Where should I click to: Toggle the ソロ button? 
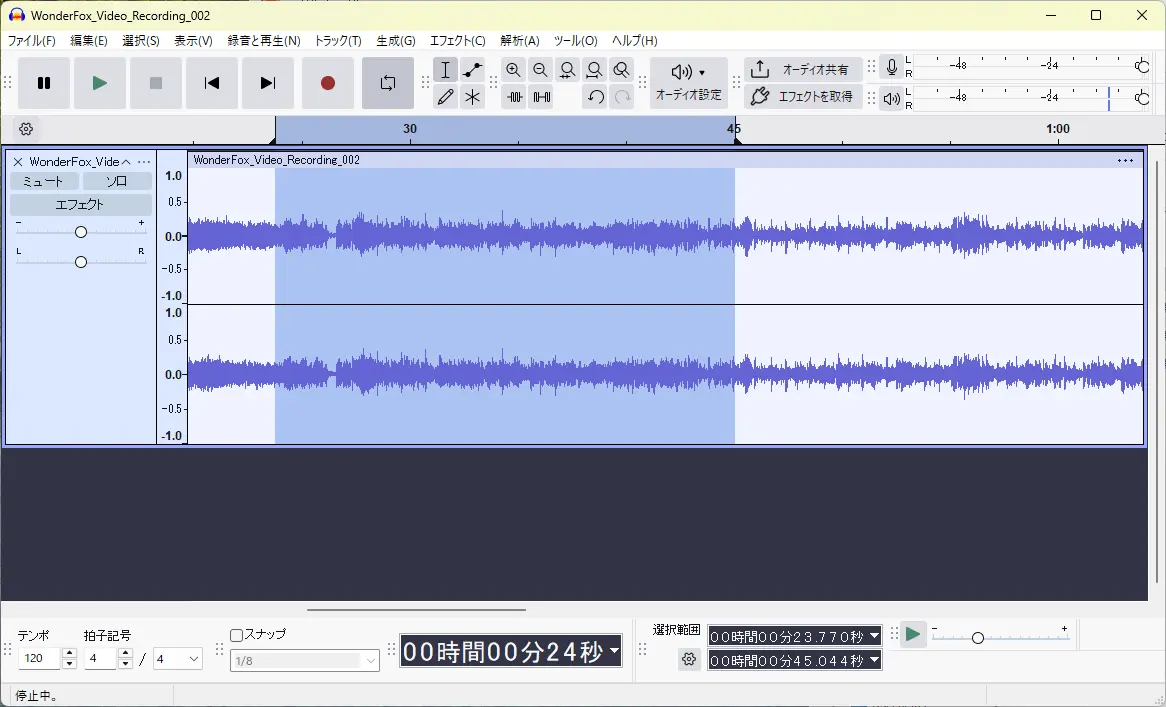pyautogui.click(x=117, y=181)
